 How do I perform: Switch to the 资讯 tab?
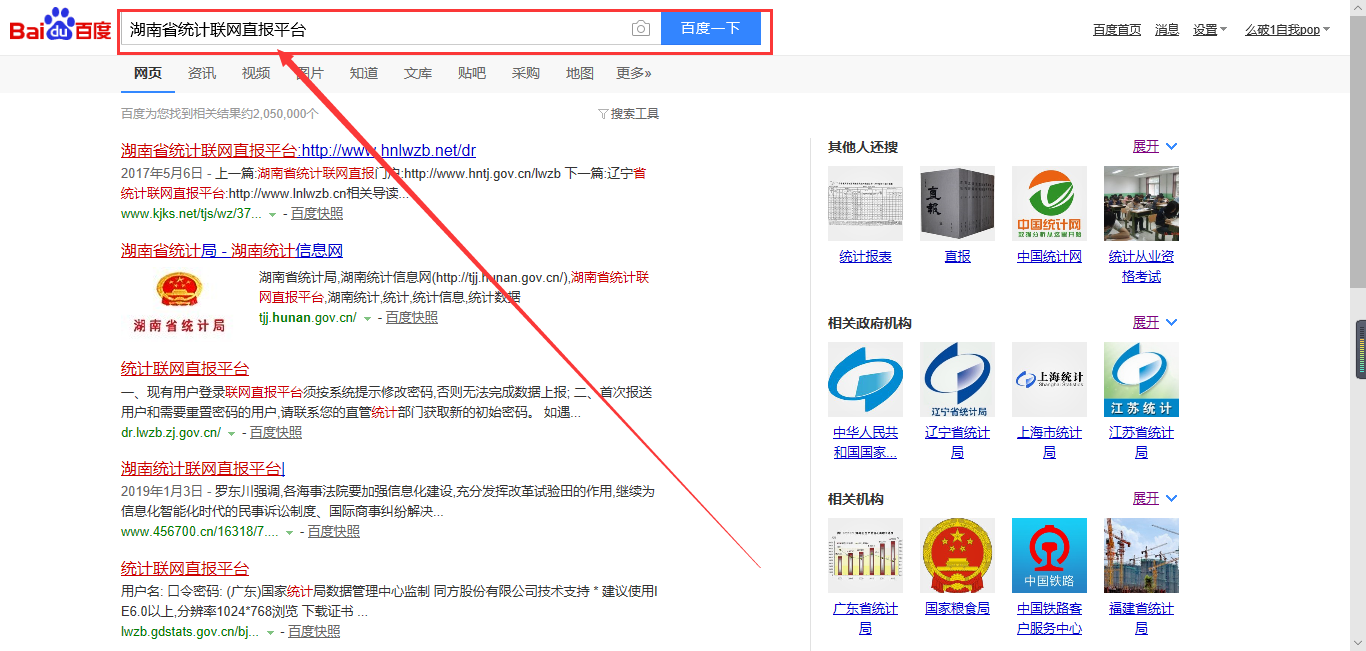pos(202,73)
